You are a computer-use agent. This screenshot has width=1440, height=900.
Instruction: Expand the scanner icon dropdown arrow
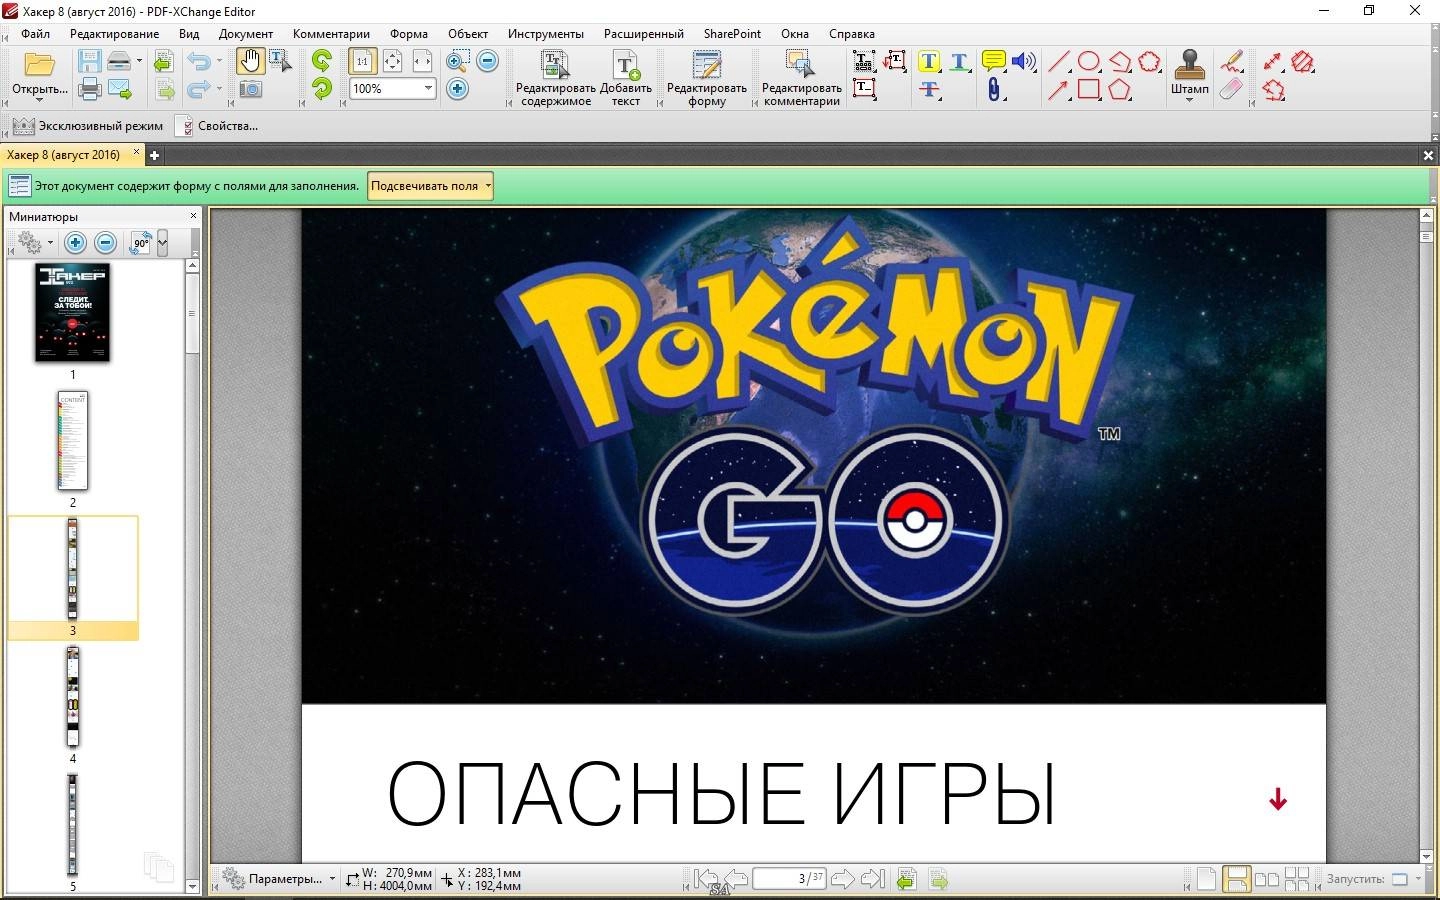point(139,62)
